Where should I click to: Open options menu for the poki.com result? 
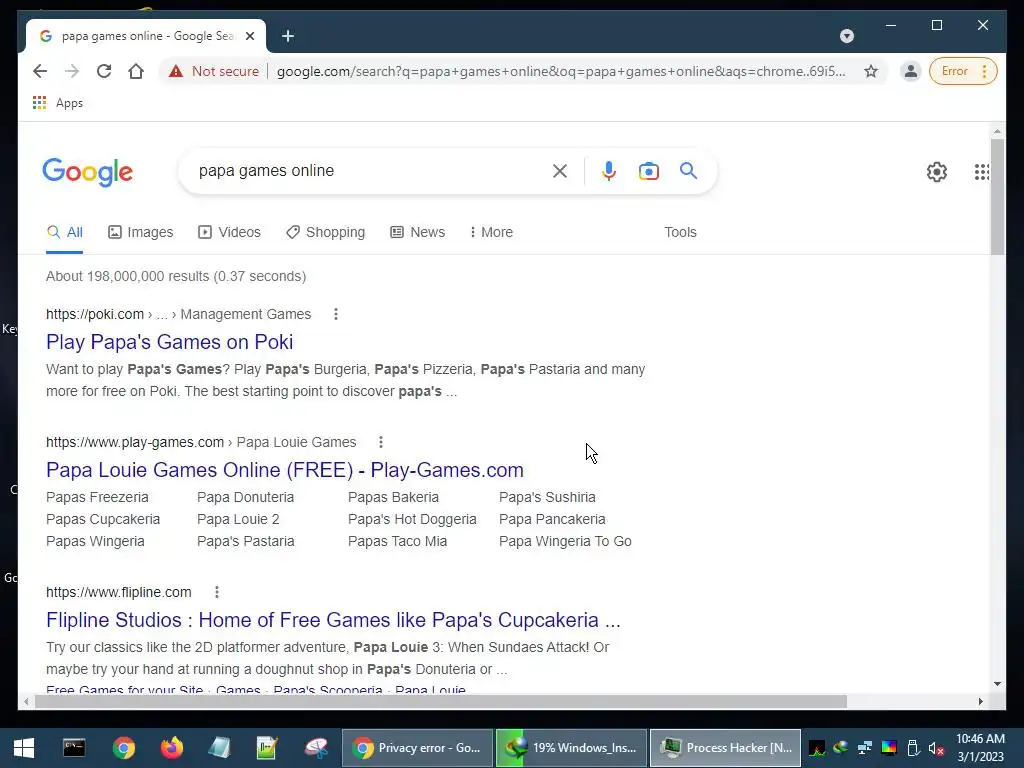coord(336,314)
